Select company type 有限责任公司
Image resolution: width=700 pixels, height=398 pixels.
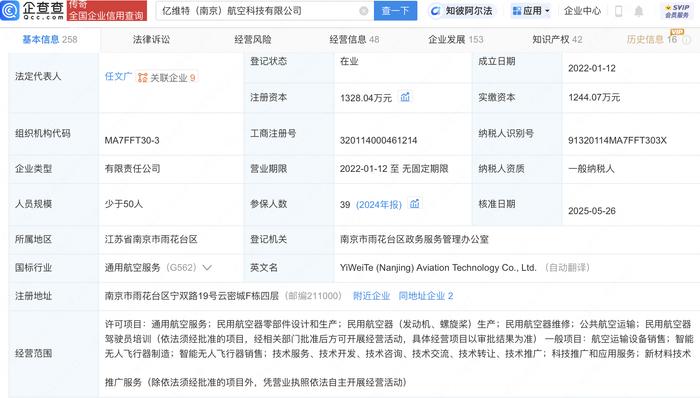tap(132, 169)
